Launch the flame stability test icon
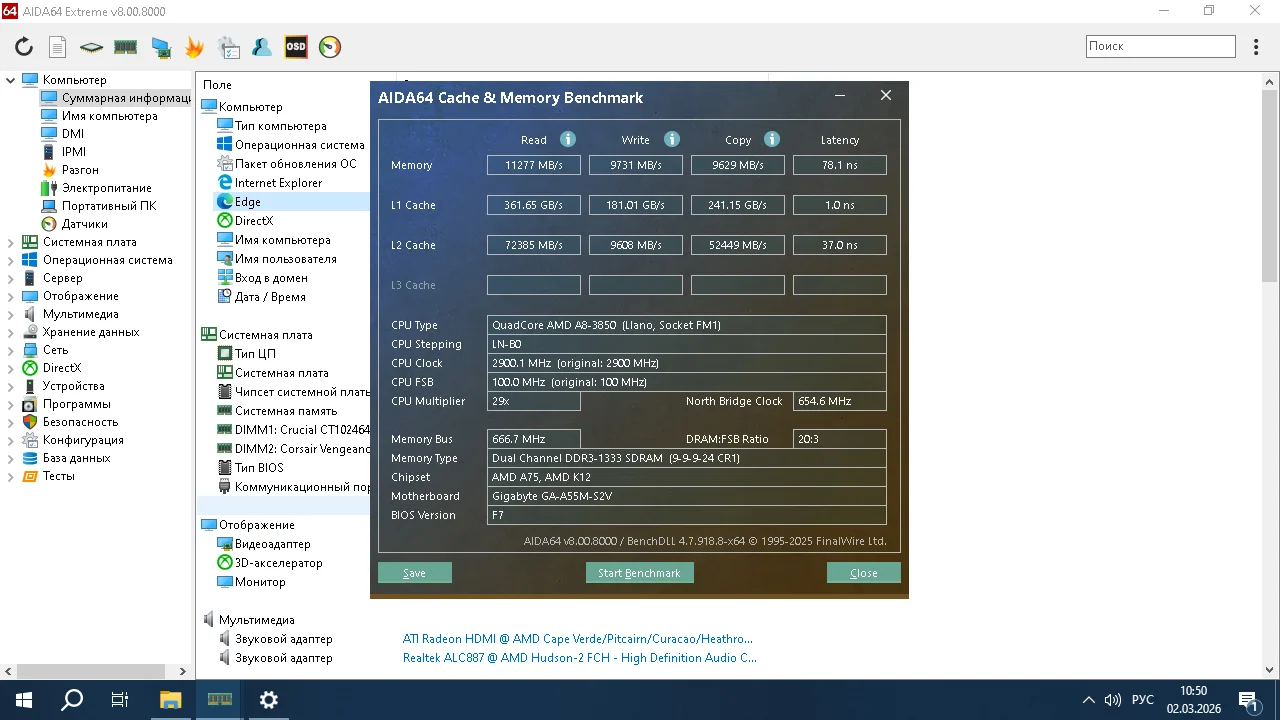Image resolution: width=1280 pixels, height=720 pixels. 194,47
